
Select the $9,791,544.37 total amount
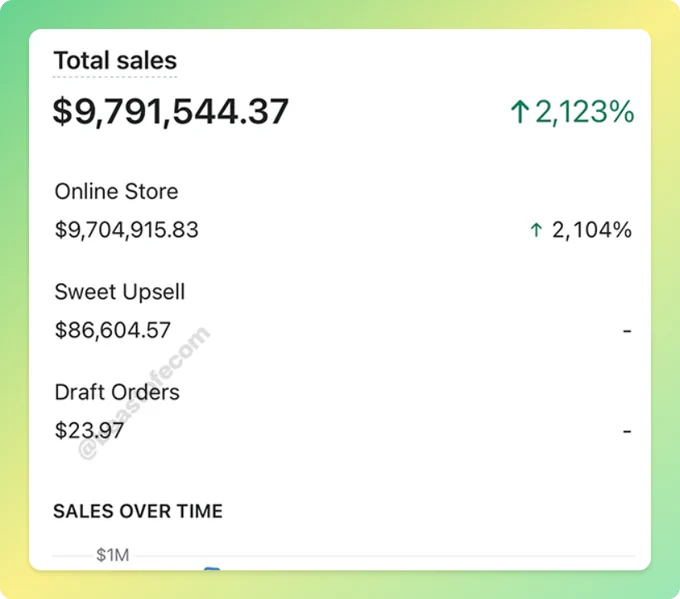coord(170,112)
